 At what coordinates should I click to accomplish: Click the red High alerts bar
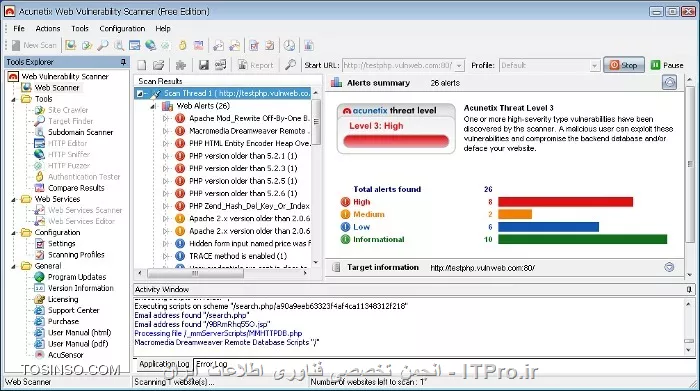[566, 202]
